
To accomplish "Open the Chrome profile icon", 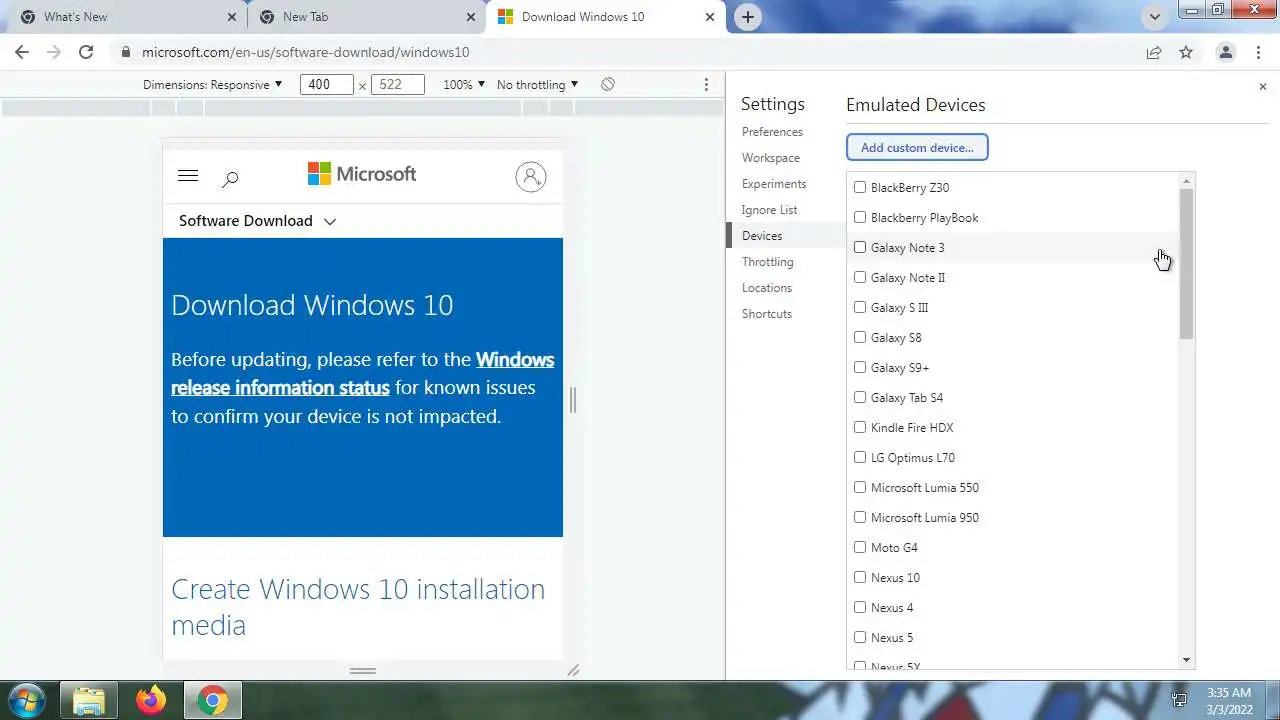I will click(1225, 52).
